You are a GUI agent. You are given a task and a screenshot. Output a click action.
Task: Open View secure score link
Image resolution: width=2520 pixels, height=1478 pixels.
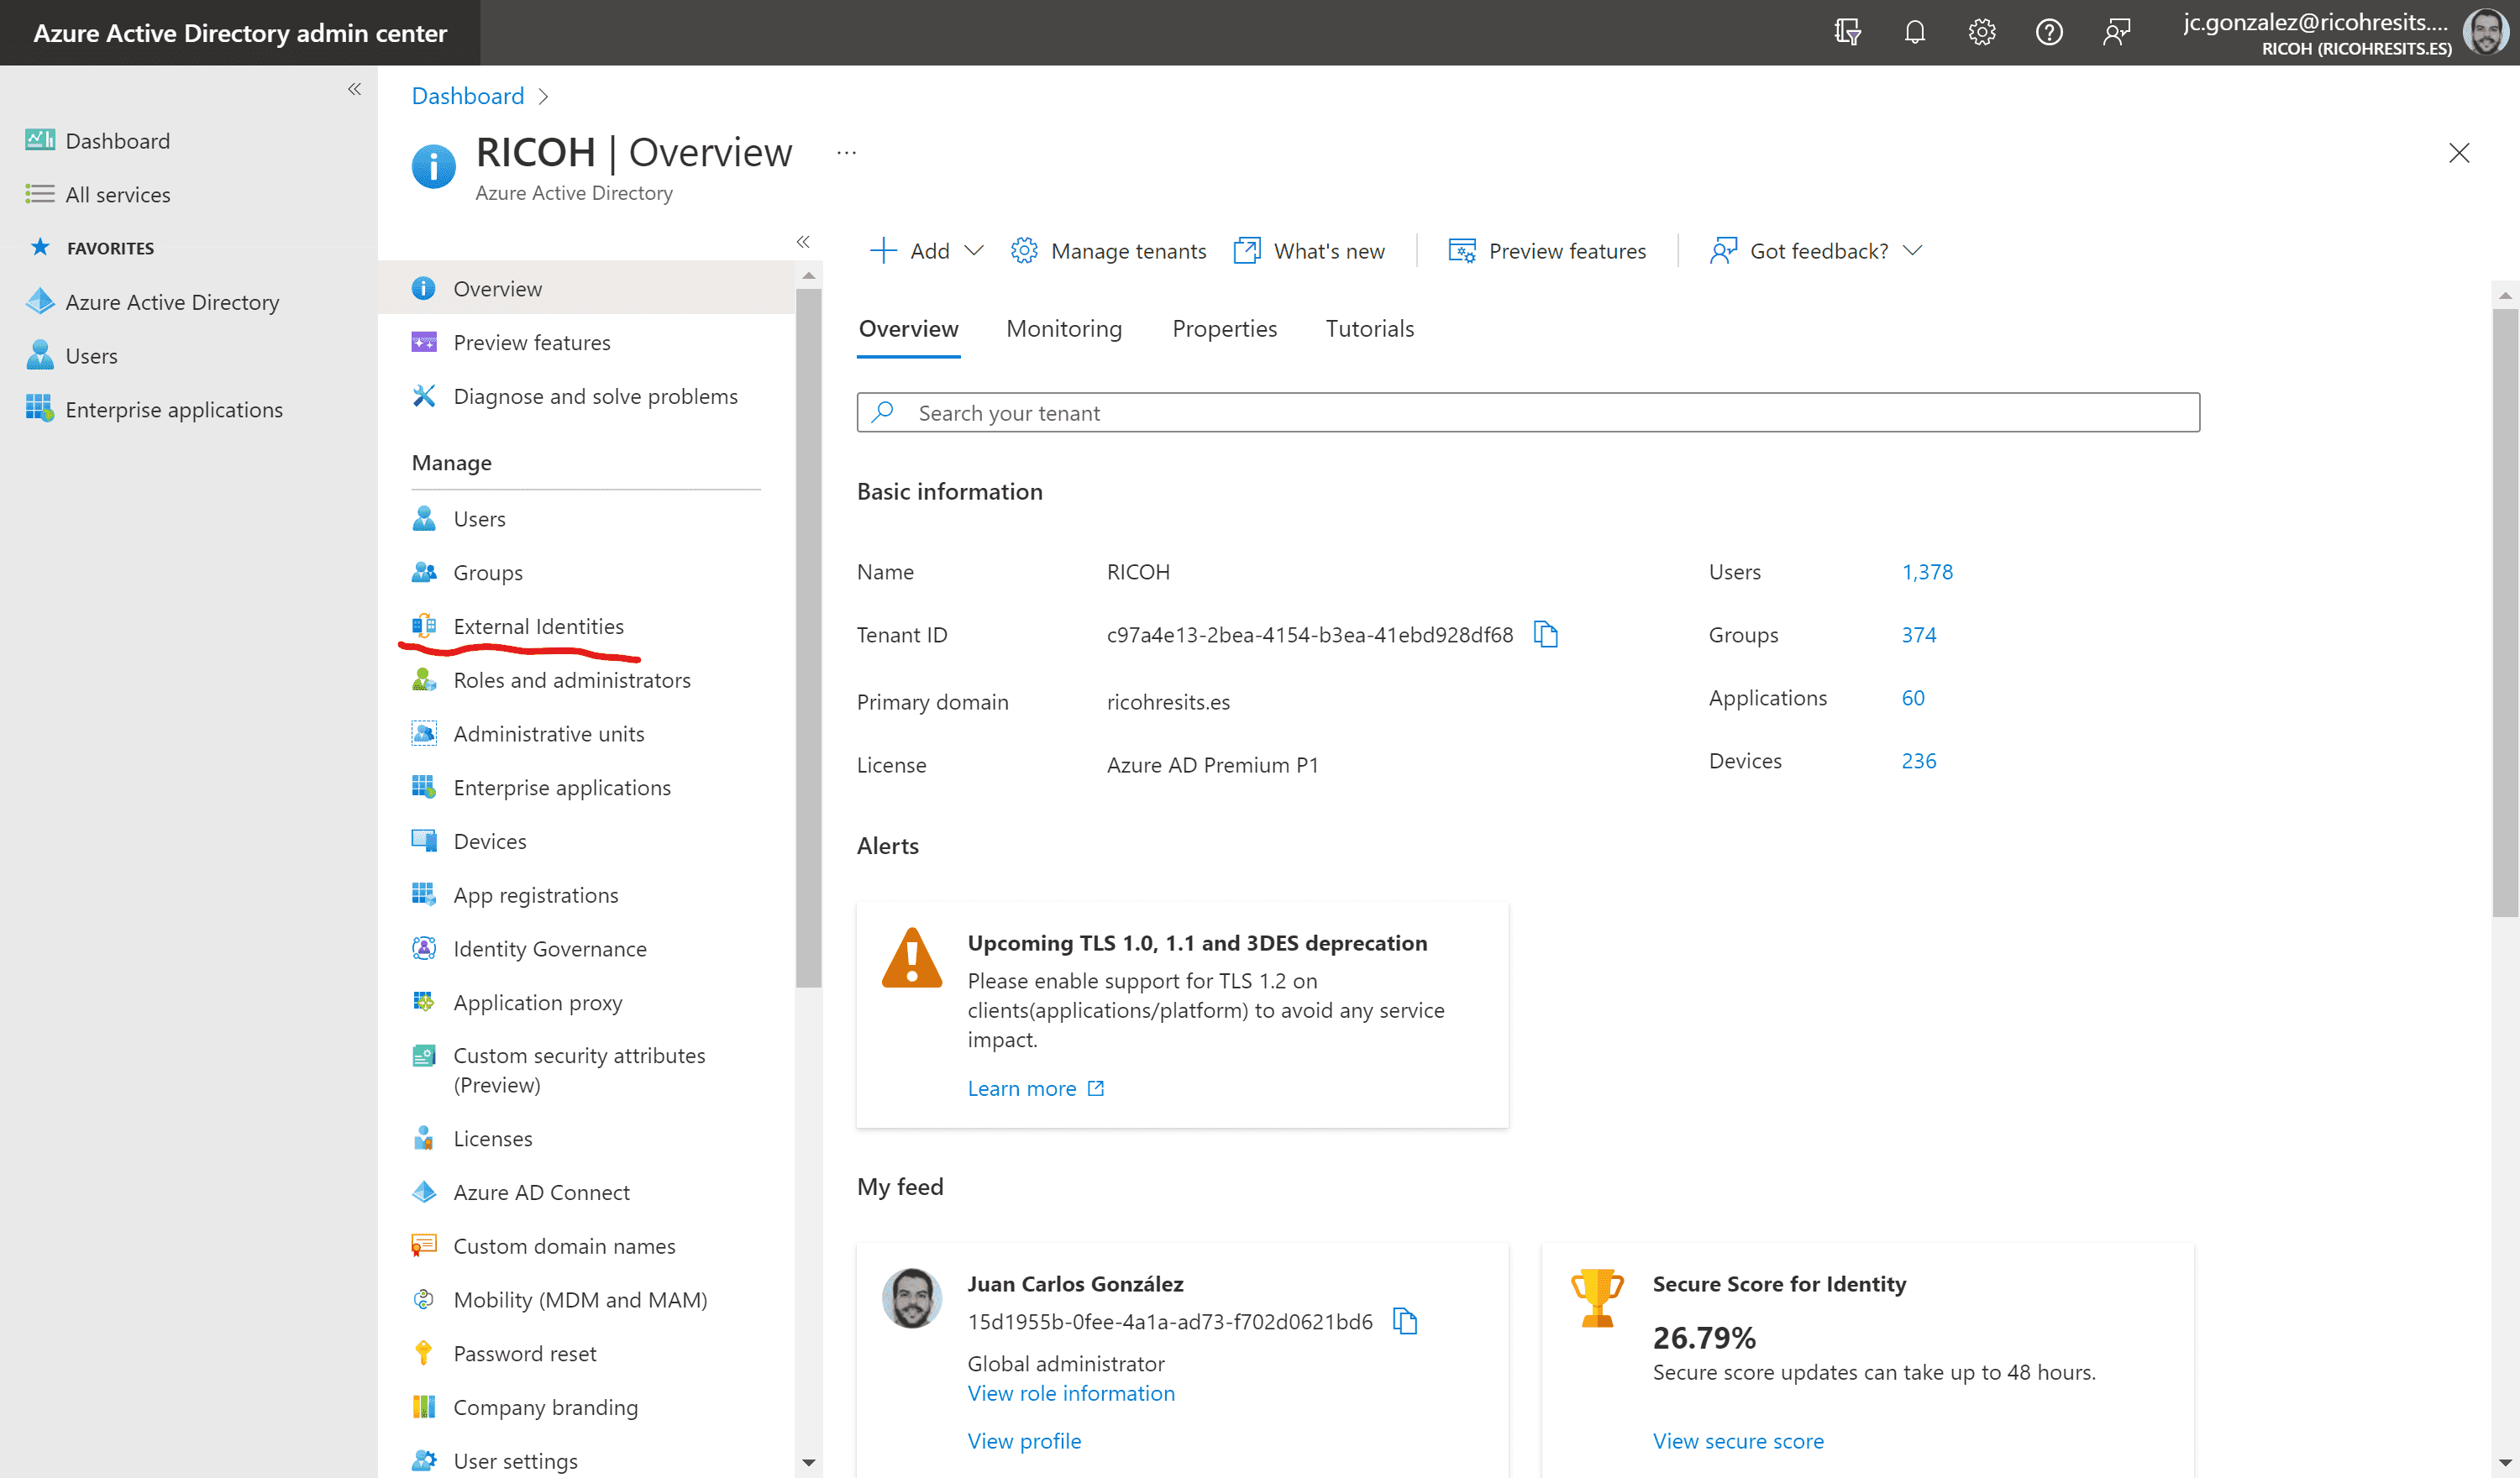[1738, 1441]
